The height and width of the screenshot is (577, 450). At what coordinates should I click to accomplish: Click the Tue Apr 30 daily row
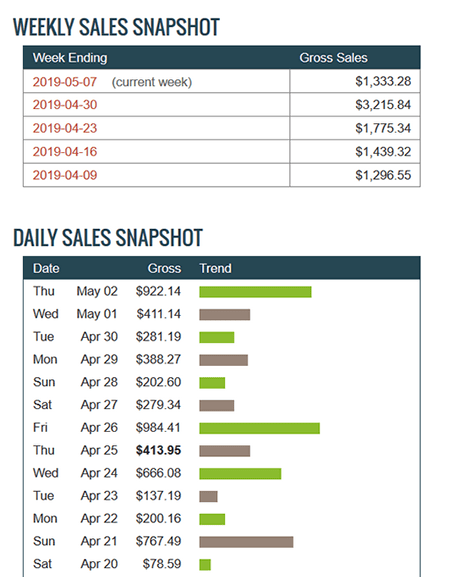click(222, 337)
